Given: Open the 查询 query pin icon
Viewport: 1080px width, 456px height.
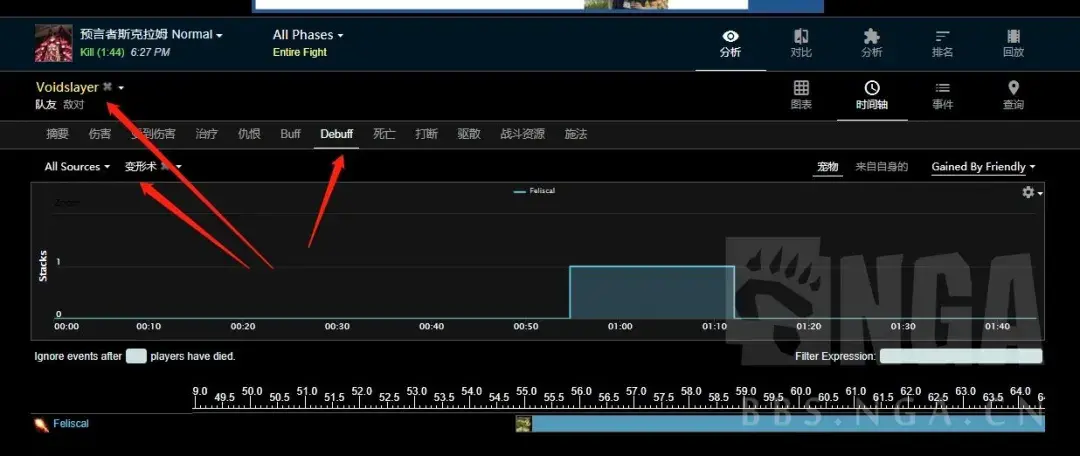Looking at the screenshot, I should click(1012, 89).
